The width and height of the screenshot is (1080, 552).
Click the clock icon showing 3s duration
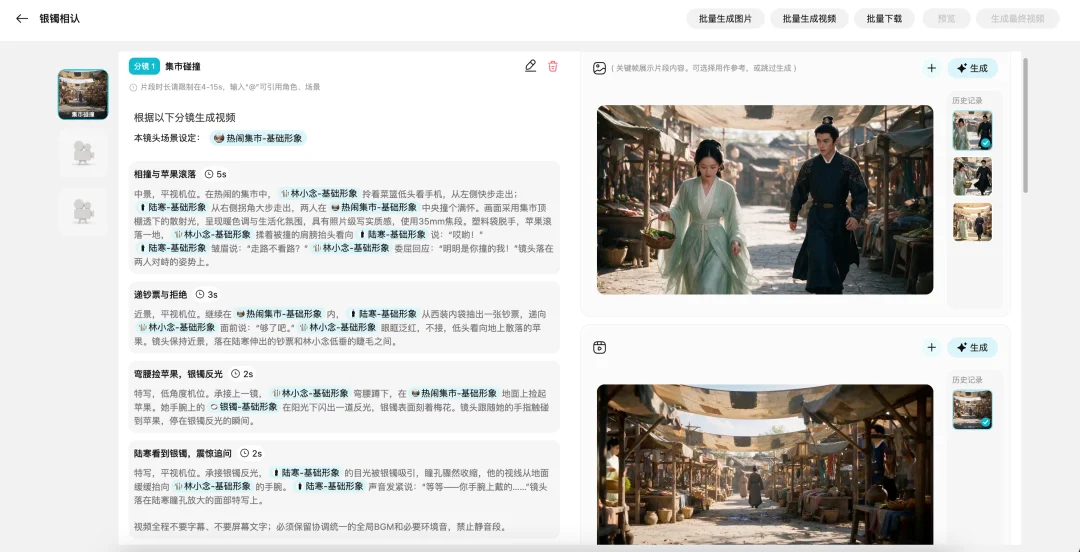point(200,294)
